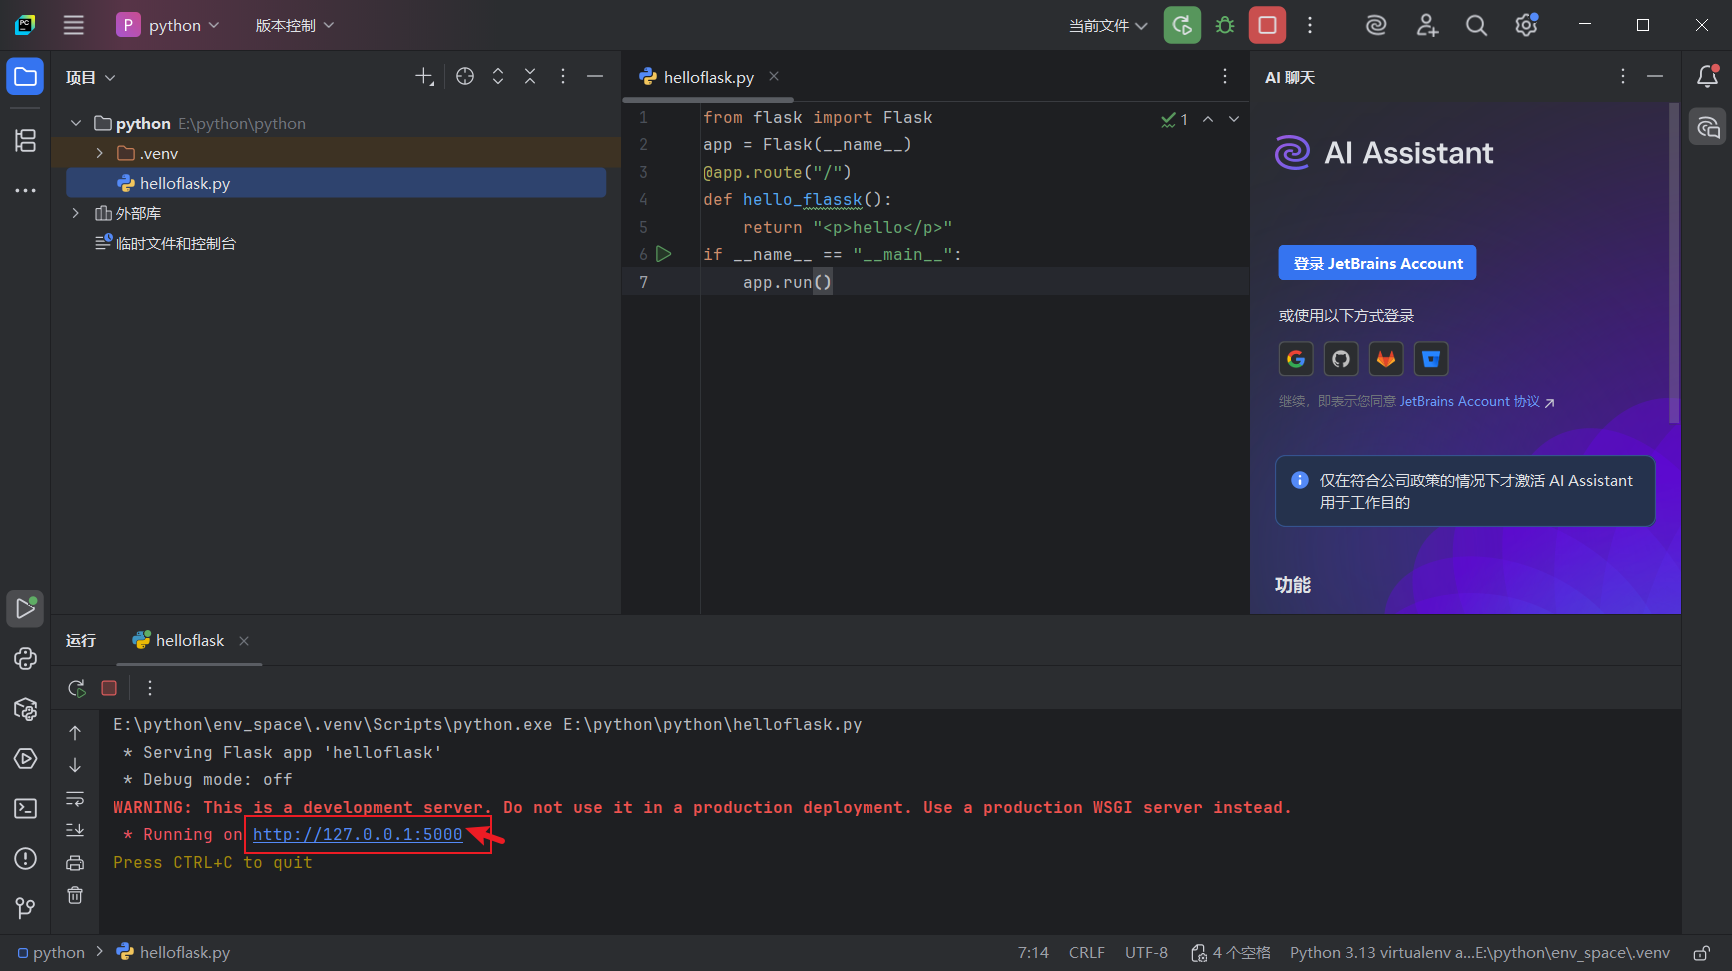This screenshot has height=971, width=1732.
Task: Open the Terminal tool window
Action: tap(26, 808)
